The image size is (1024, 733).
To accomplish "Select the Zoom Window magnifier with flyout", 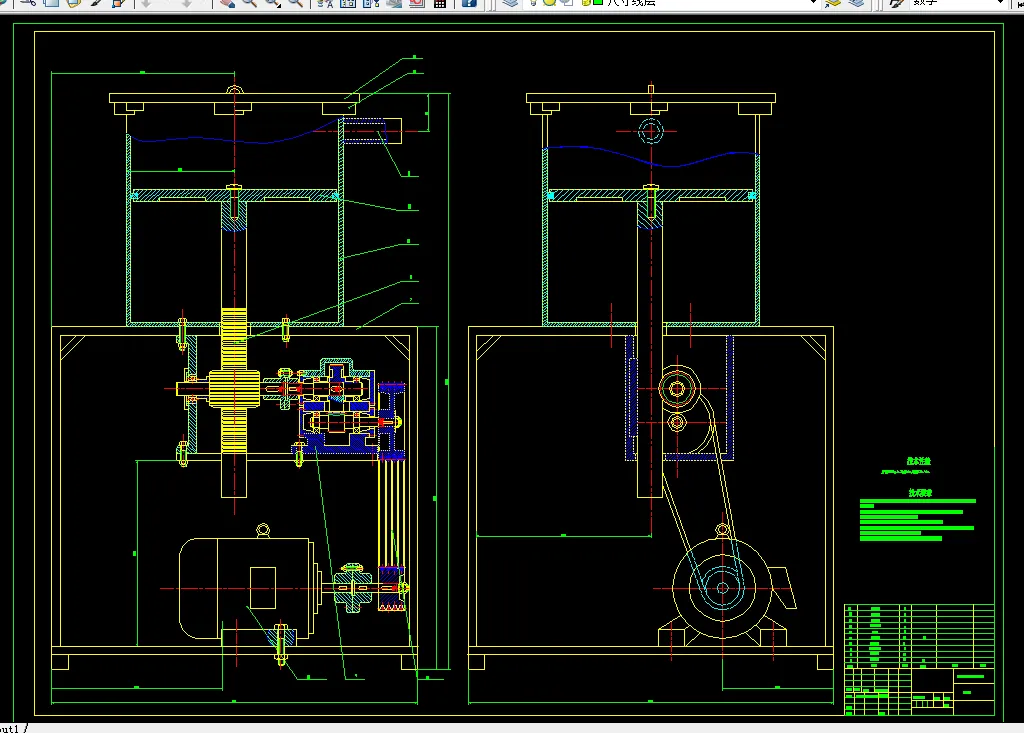I will click(x=272, y=3).
